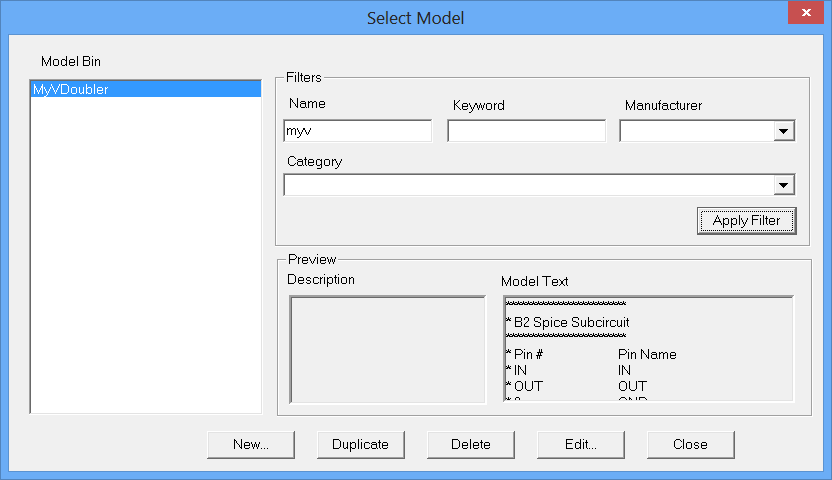The width and height of the screenshot is (832, 480).
Task: Click inside the Category combo box field
Action: pos(528,185)
